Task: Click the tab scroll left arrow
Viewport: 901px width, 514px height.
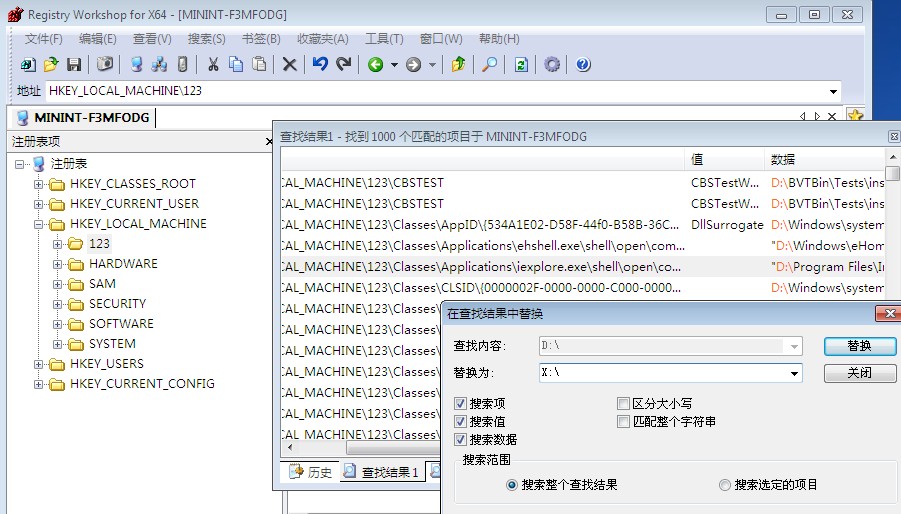Action: 803,116
